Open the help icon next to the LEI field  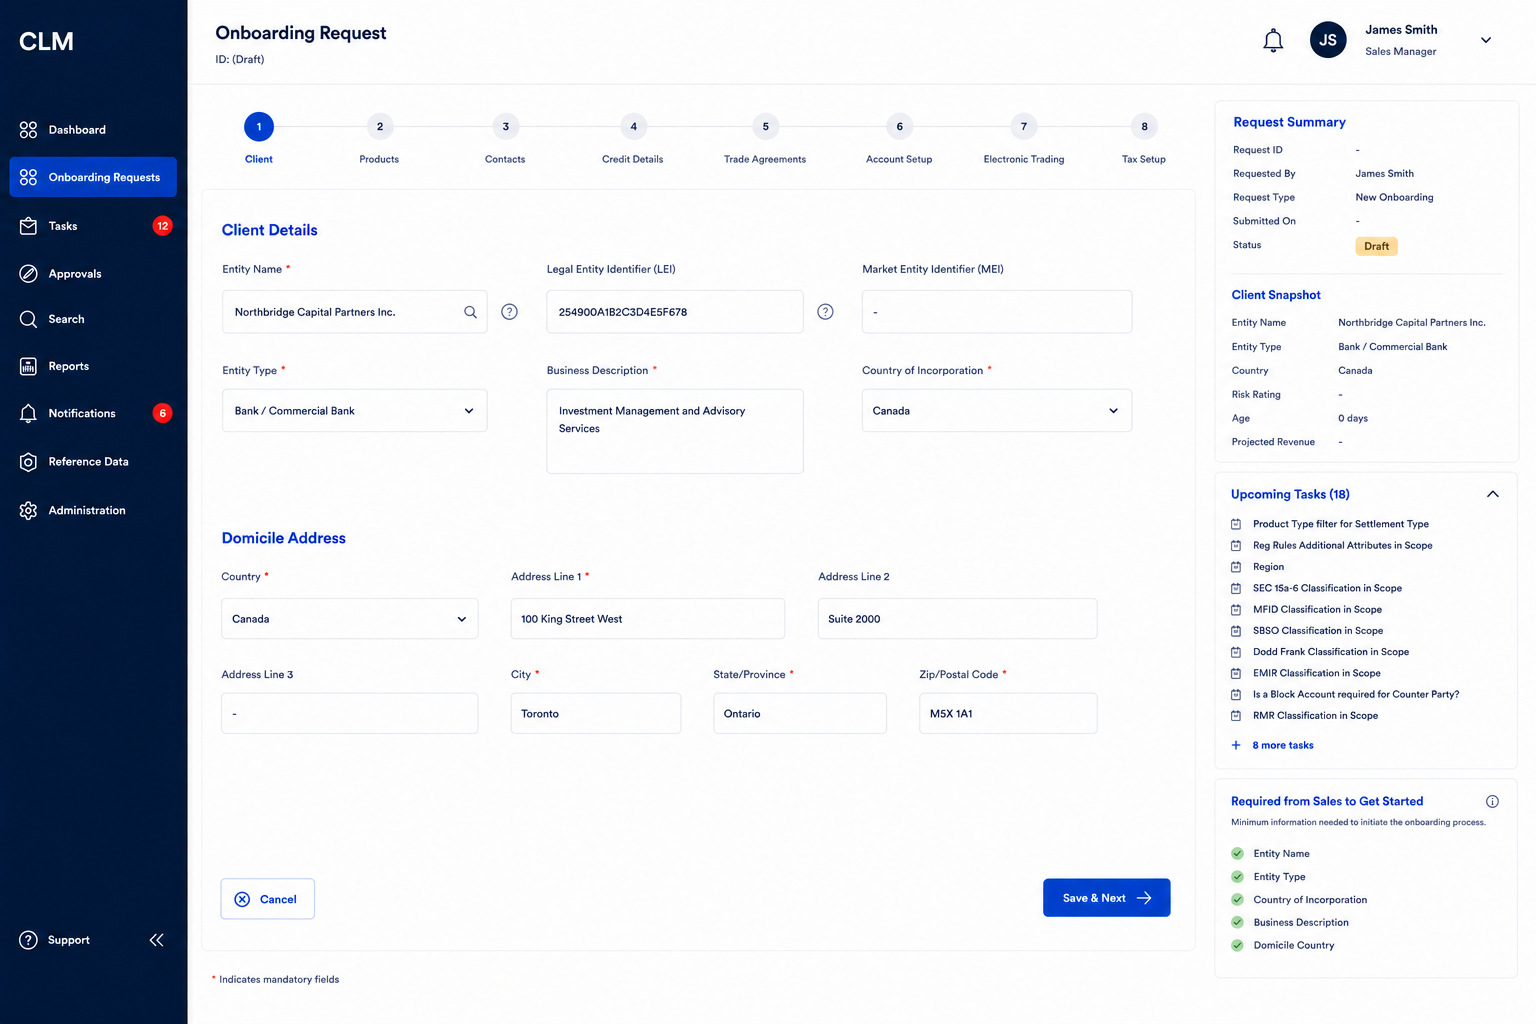[x=825, y=312]
